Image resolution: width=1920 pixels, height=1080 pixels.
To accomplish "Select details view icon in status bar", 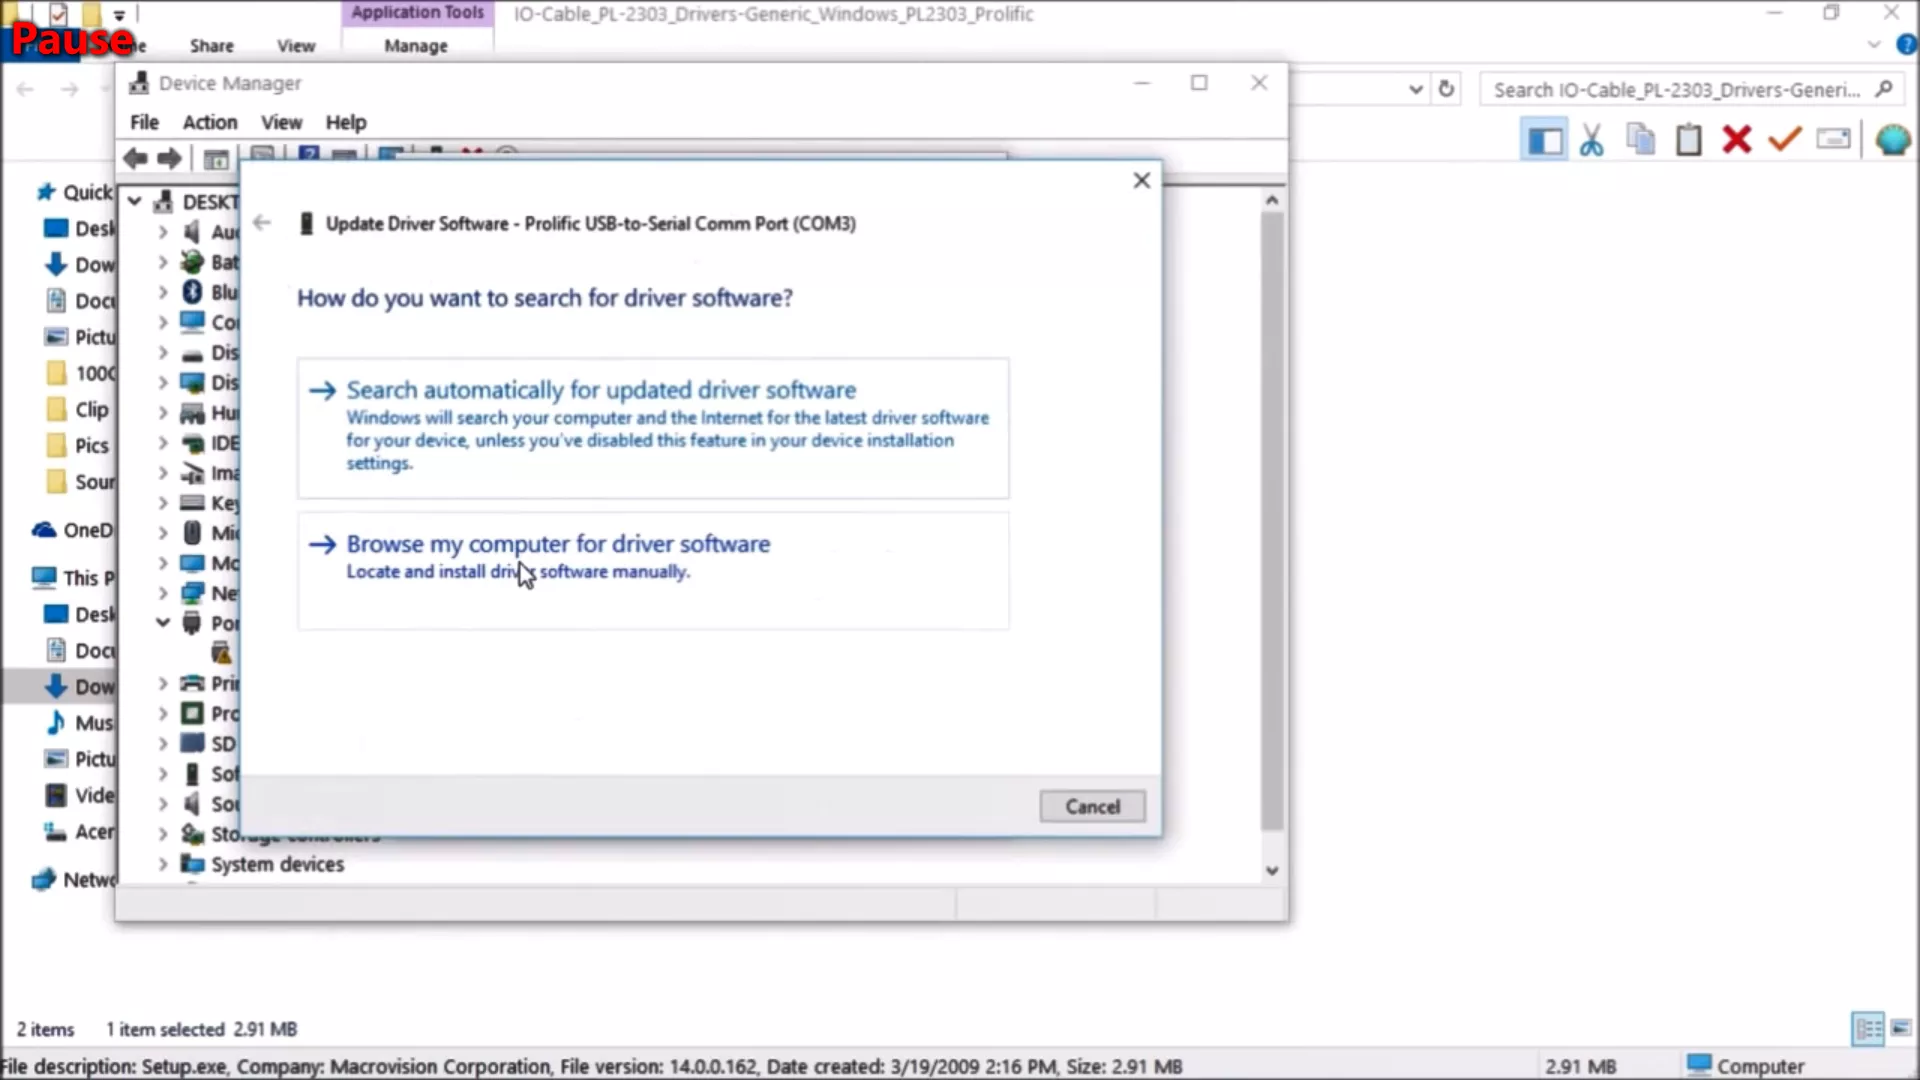I will (x=1868, y=1028).
